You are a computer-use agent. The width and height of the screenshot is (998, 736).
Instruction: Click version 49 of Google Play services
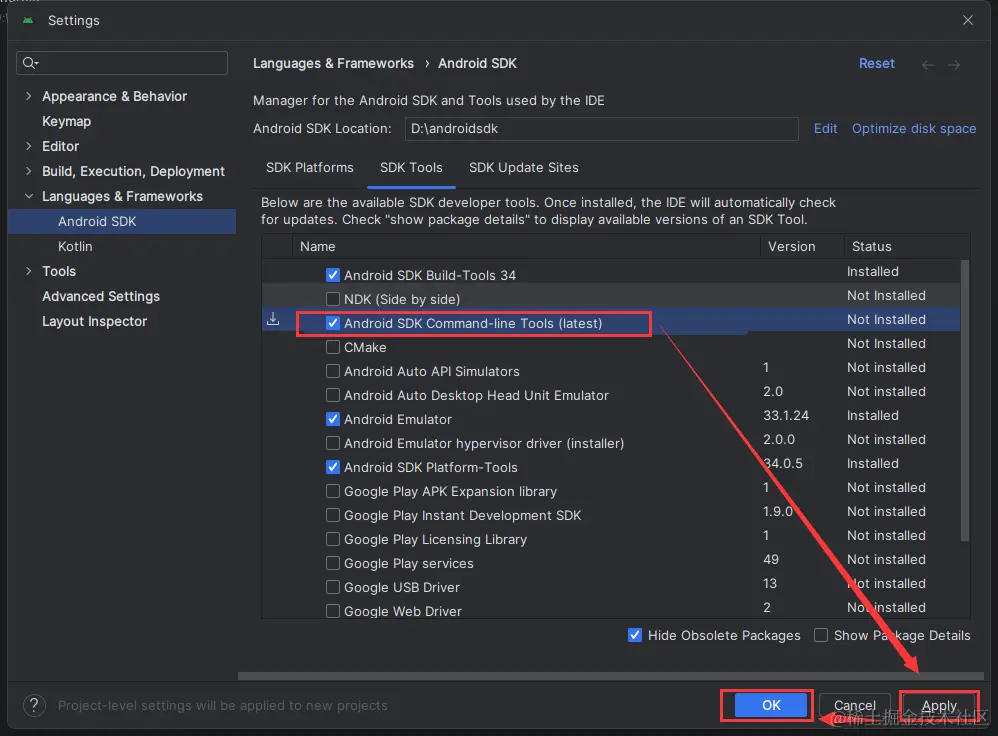(771, 560)
